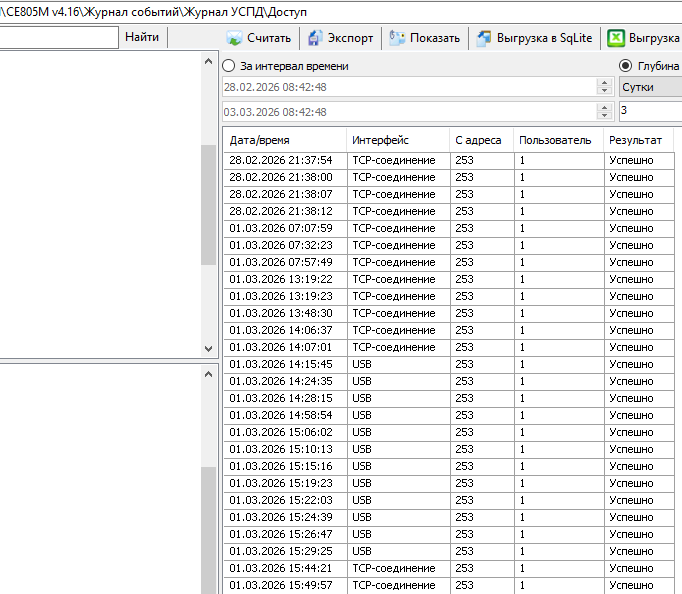
Task: Sort by Дата/время column header
Action: 285,140
